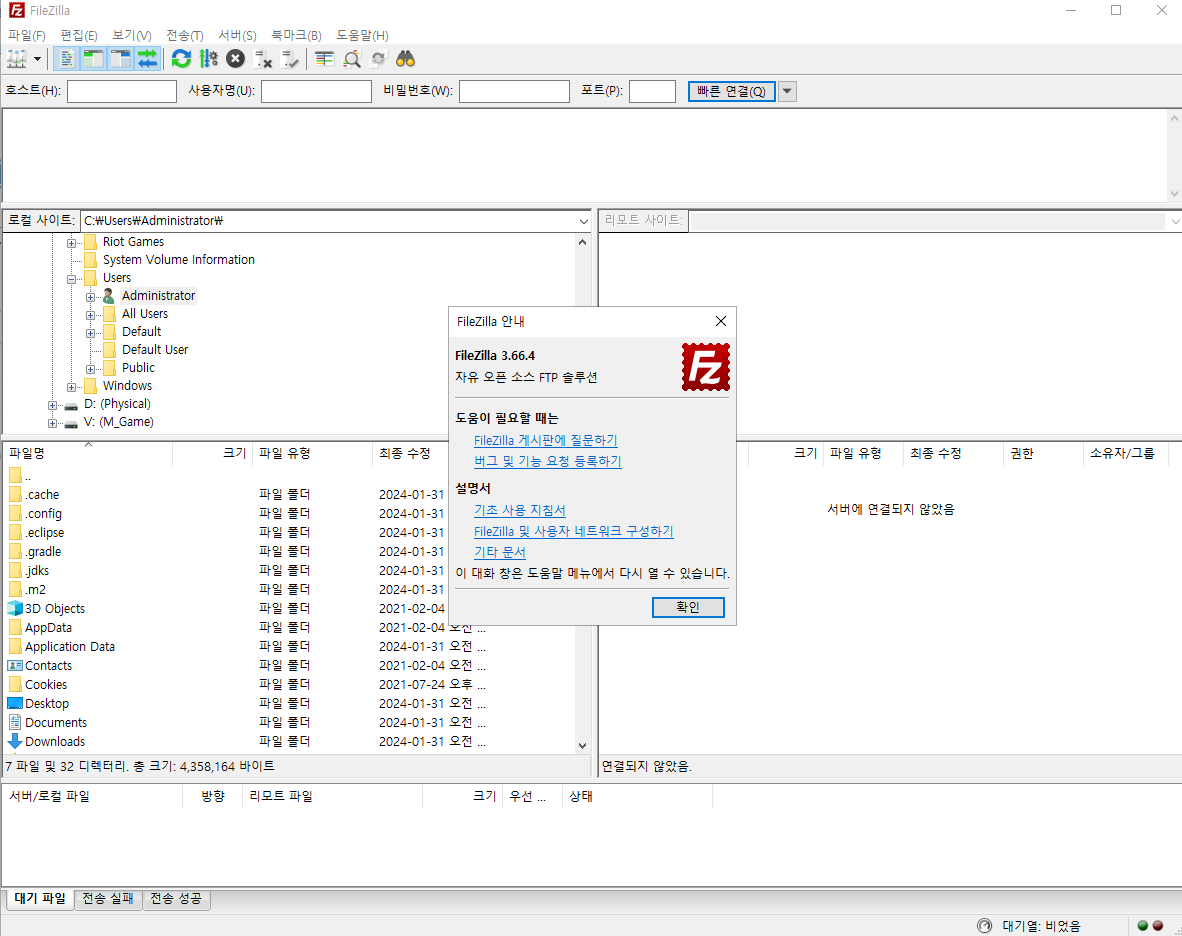Collapse the Users folder
This screenshot has height=936, width=1182.
72,279
